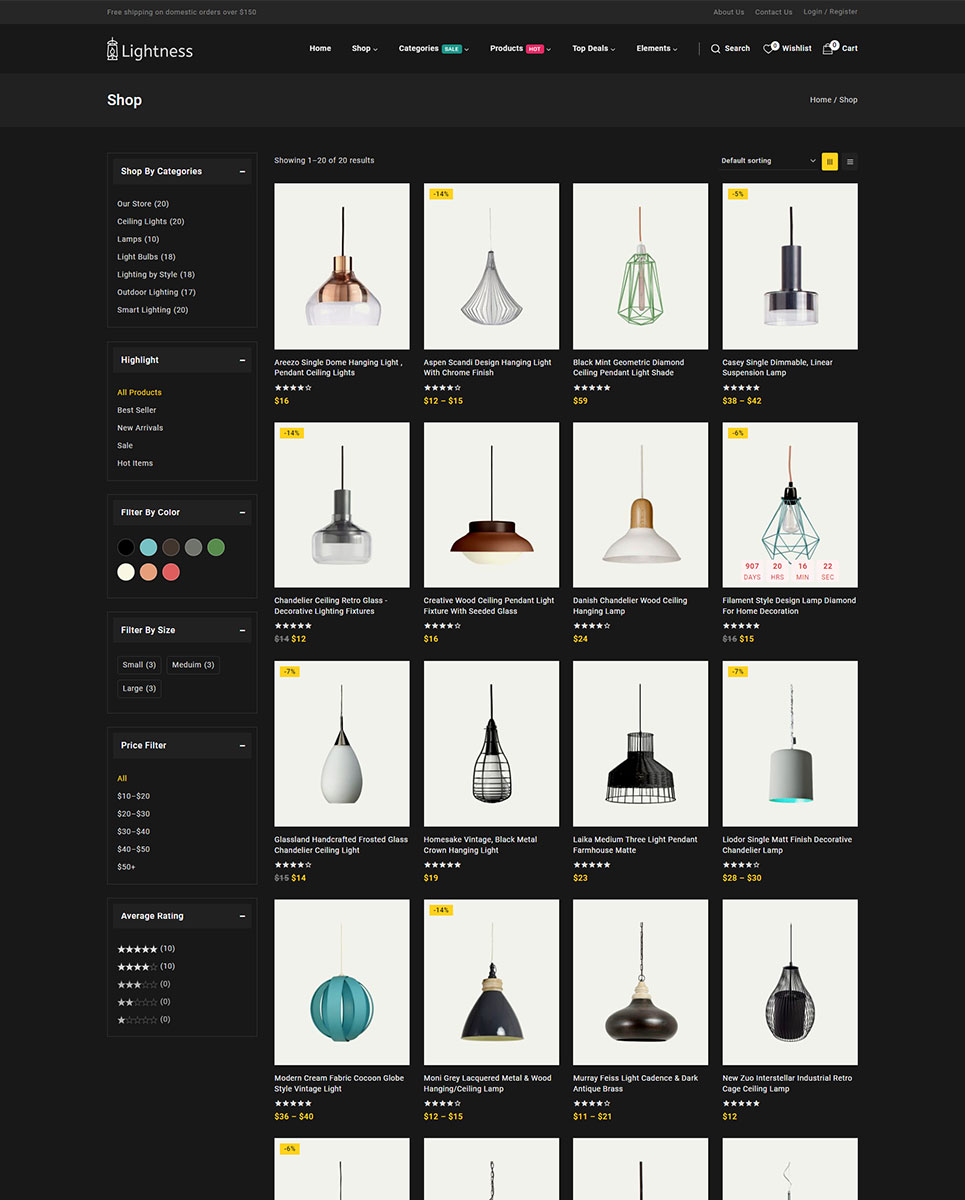Open the shopping Cart bag icon

coord(828,49)
